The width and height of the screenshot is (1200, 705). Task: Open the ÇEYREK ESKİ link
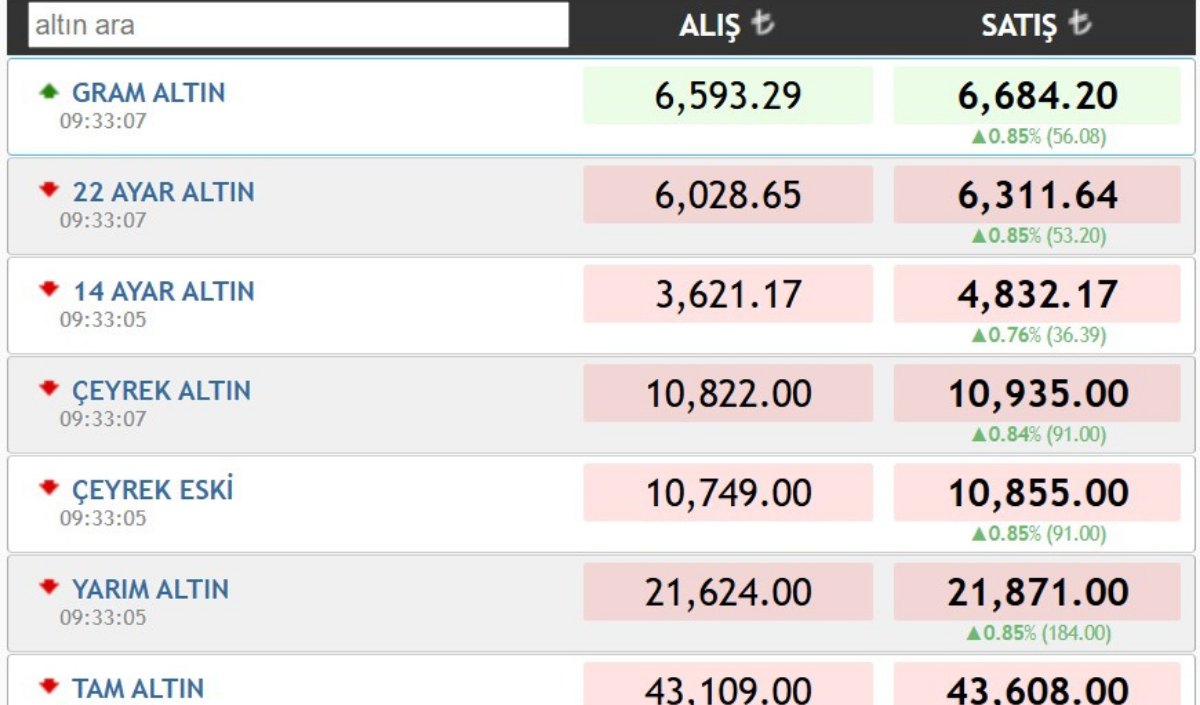pos(152,490)
